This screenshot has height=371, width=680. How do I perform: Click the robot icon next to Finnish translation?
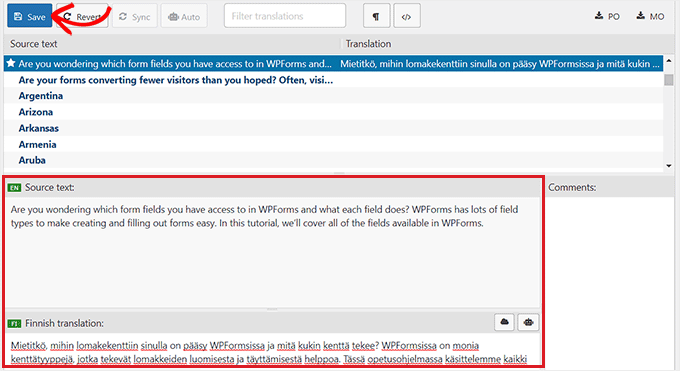point(528,322)
